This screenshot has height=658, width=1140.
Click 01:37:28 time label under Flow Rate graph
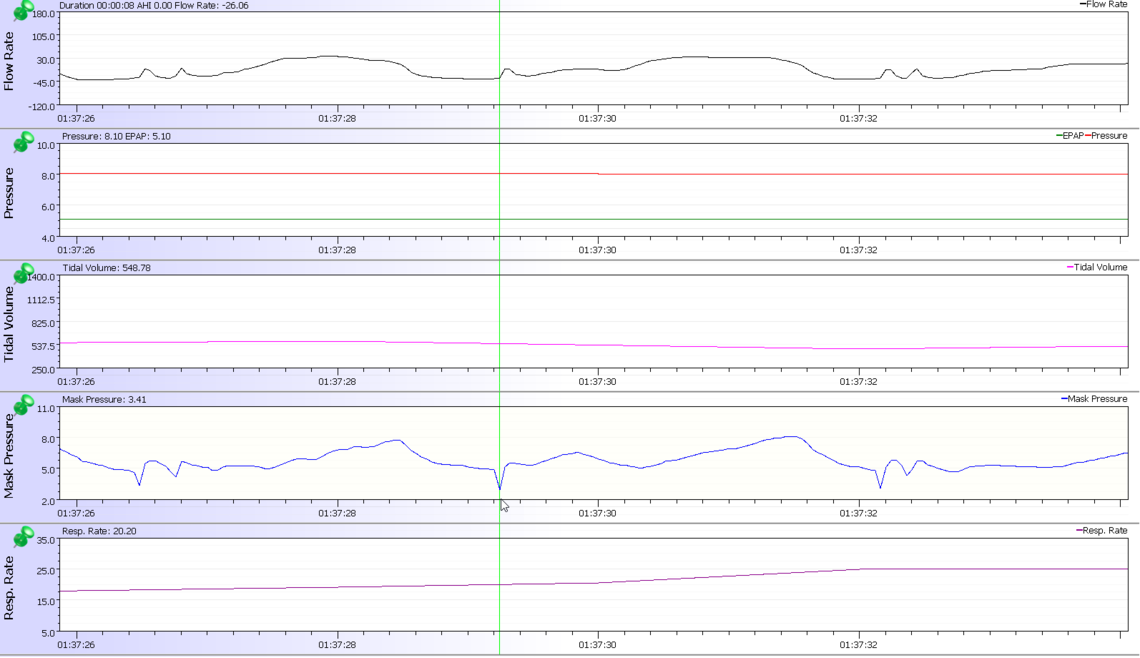(337, 119)
